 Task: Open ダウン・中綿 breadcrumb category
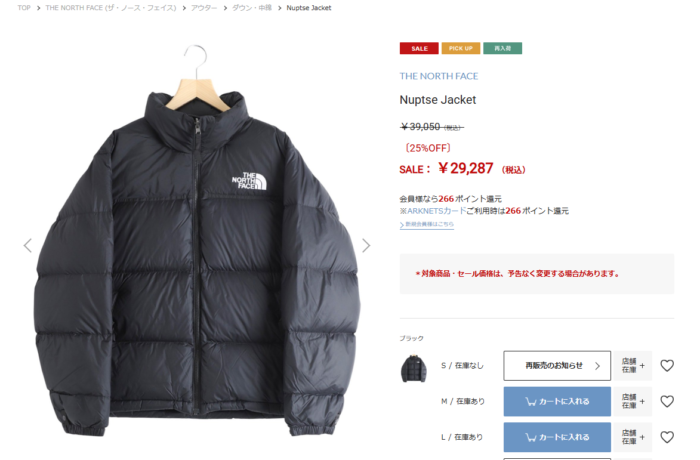coord(252,8)
